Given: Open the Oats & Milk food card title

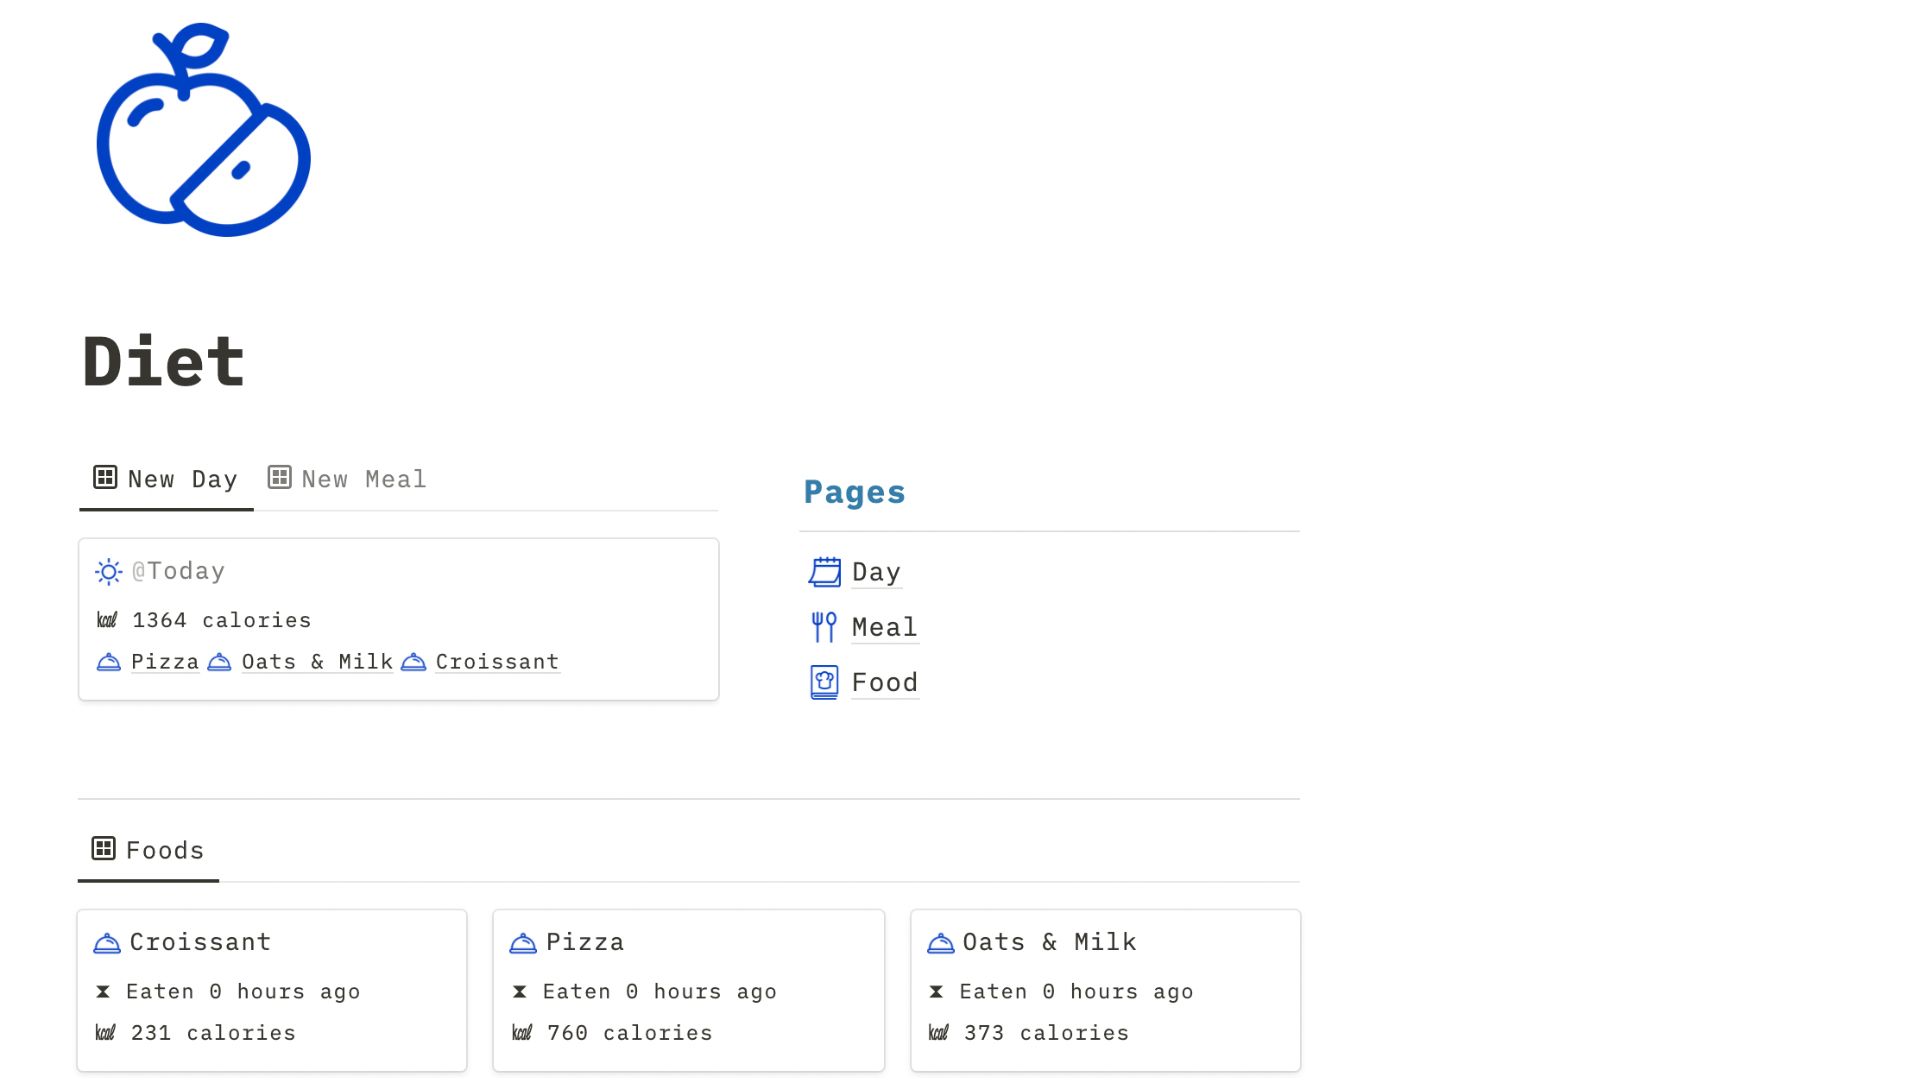Looking at the screenshot, I should pos(1049,942).
